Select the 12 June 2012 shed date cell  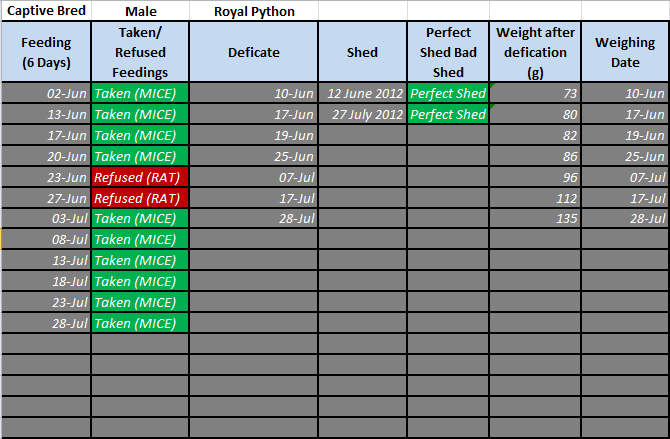coord(362,93)
